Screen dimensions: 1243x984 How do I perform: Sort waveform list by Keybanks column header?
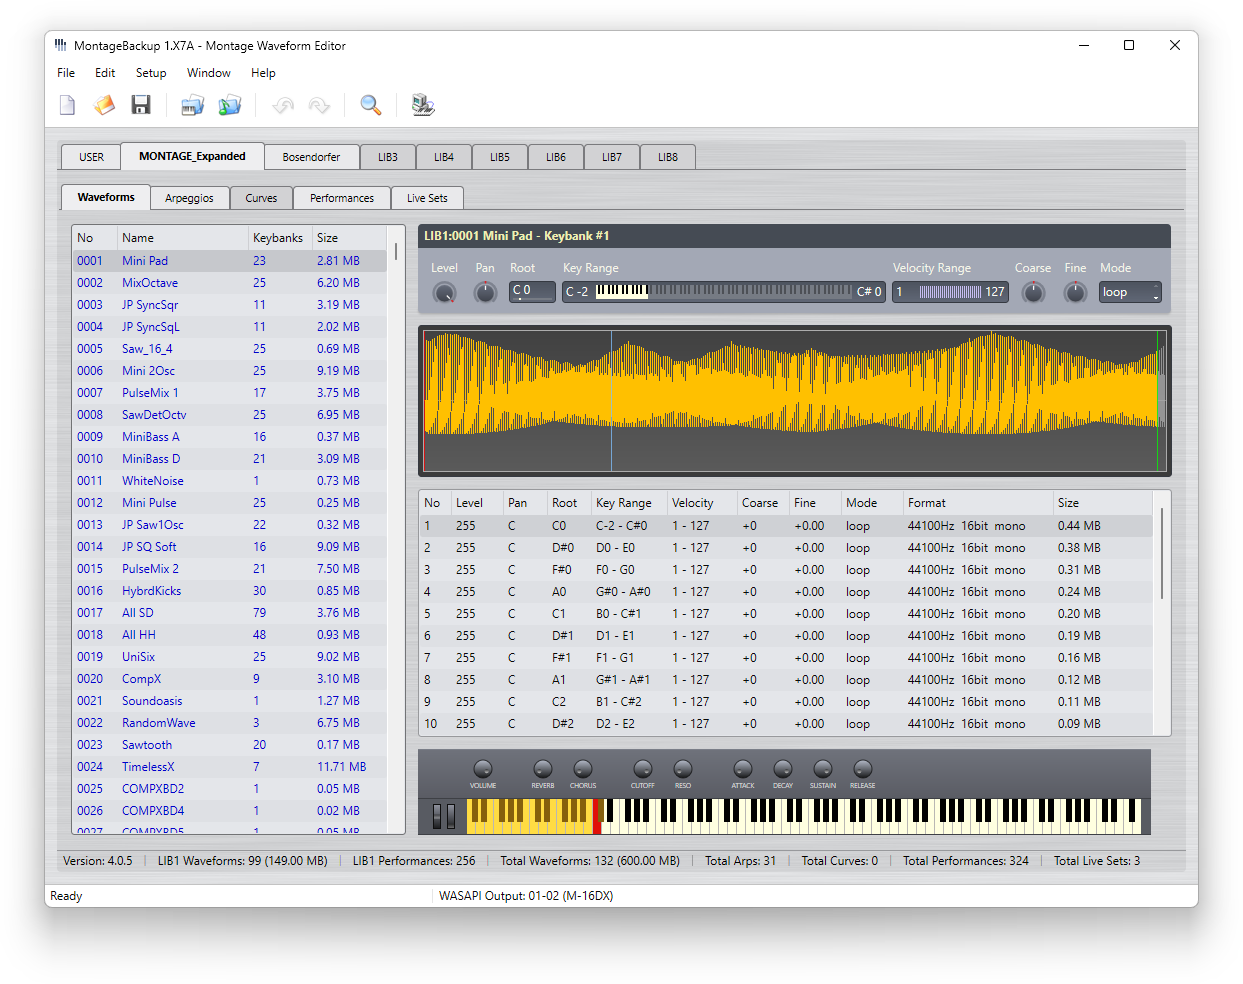click(277, 238)
